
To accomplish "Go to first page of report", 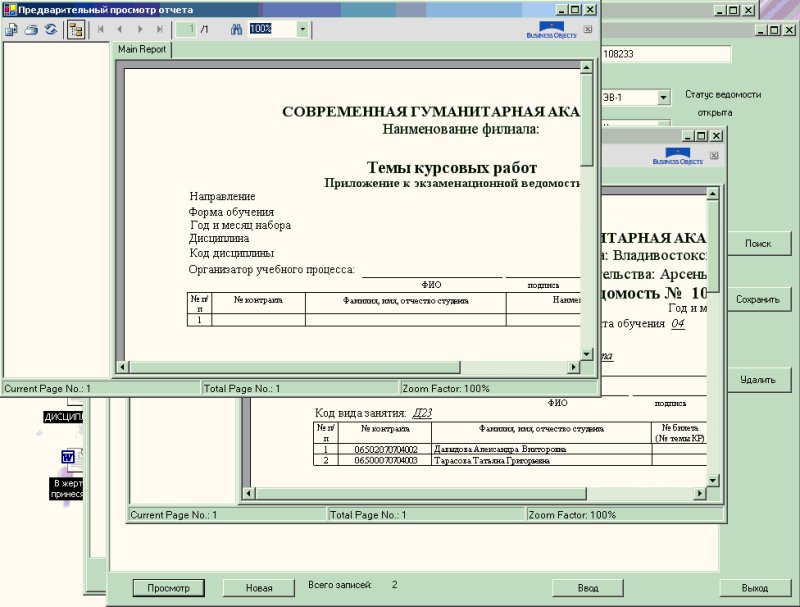I will [101, 30].
